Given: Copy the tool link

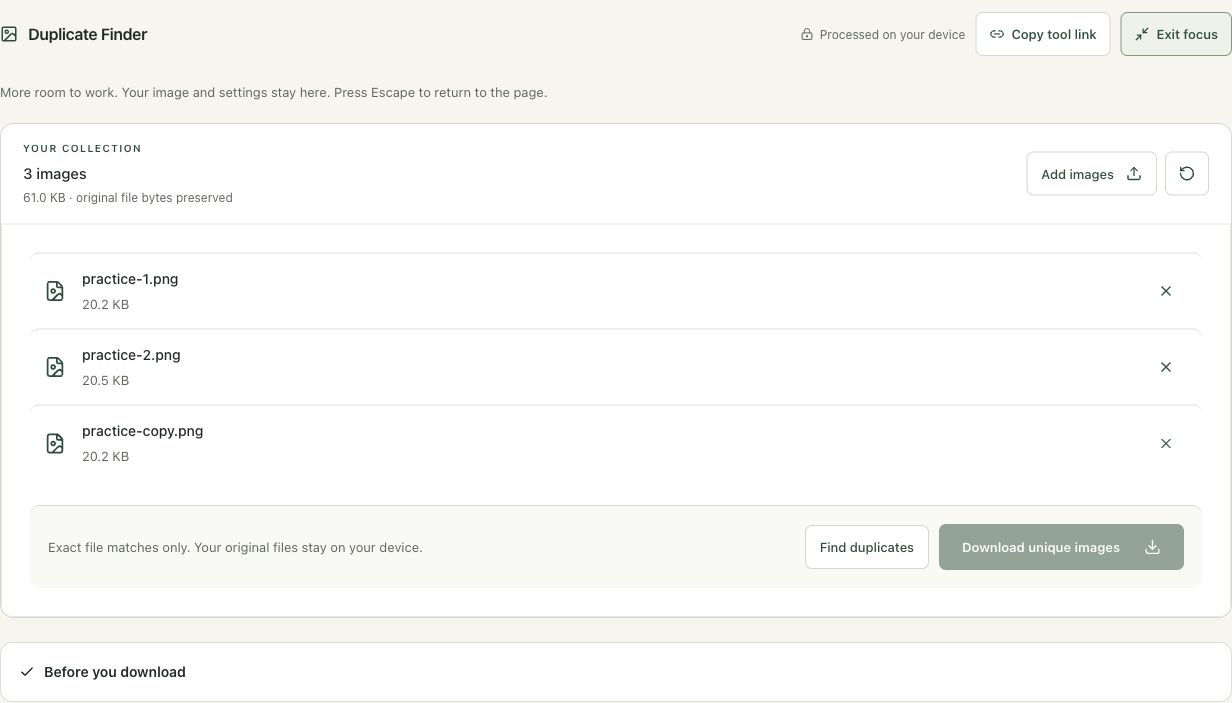Looking at the screenshot, I should pyautogui.click(x=1043, y=34).
